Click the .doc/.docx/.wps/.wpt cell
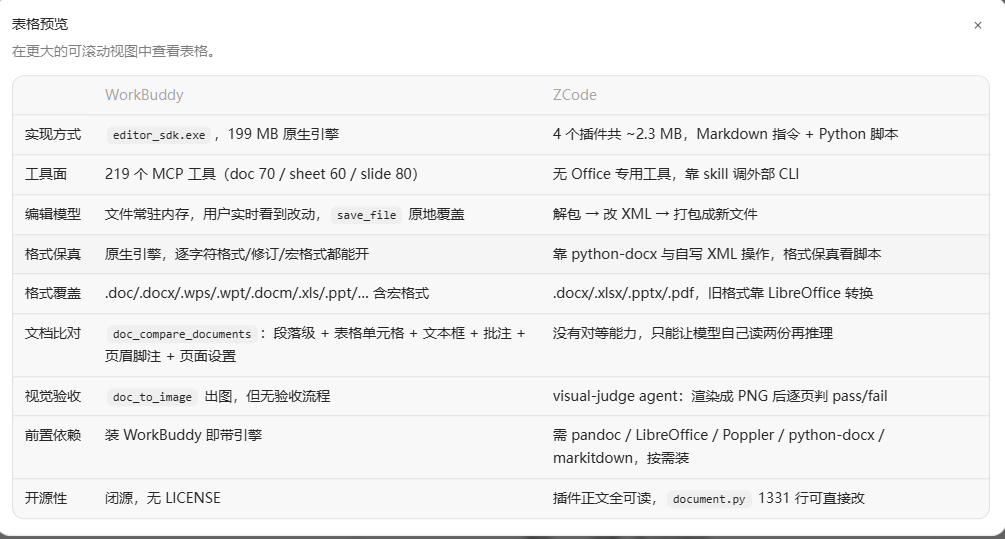The image size is (1005, 539). [267, 294]
